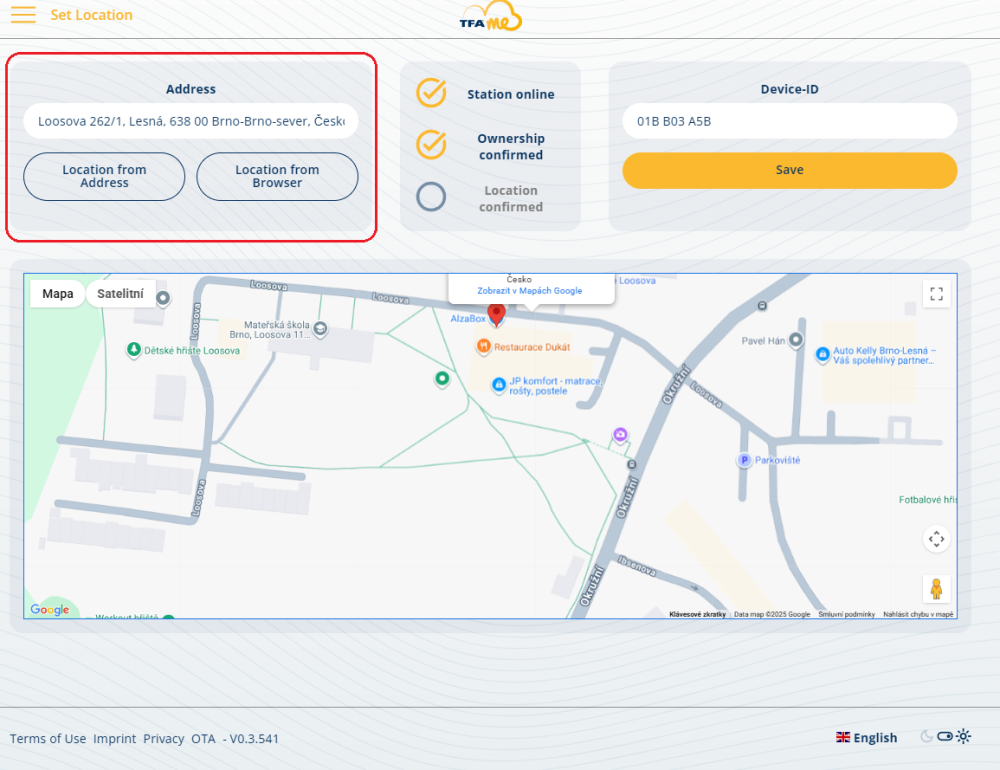Click the Location confirmed circle
Viewport: 1000px width, 770px height.
431,197
